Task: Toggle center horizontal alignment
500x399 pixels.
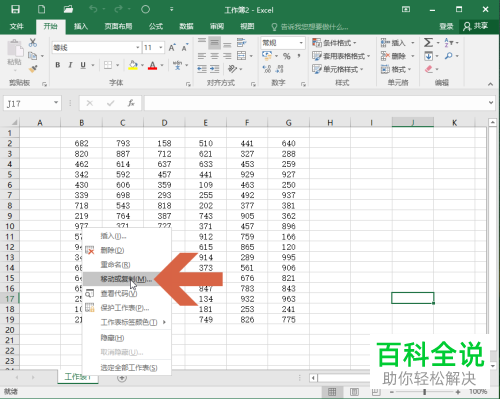Action: (215, 56)
